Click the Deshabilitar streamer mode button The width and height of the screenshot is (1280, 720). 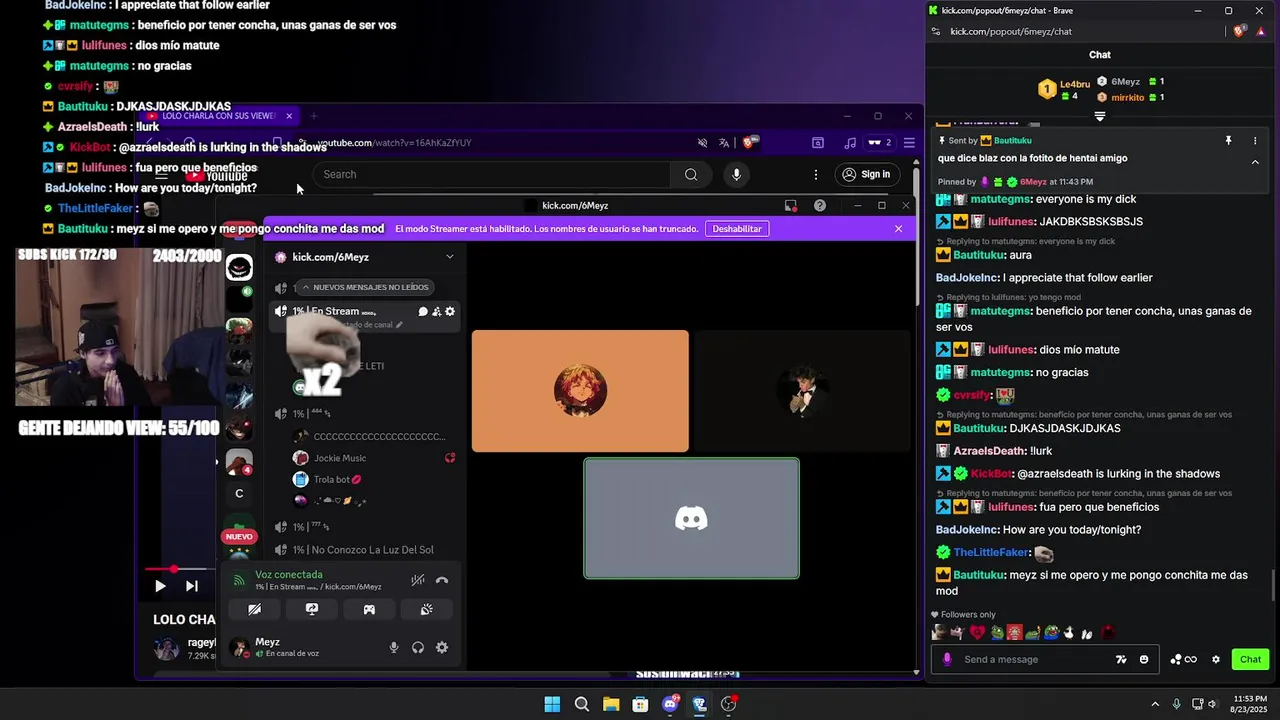(x=737, y=229)
